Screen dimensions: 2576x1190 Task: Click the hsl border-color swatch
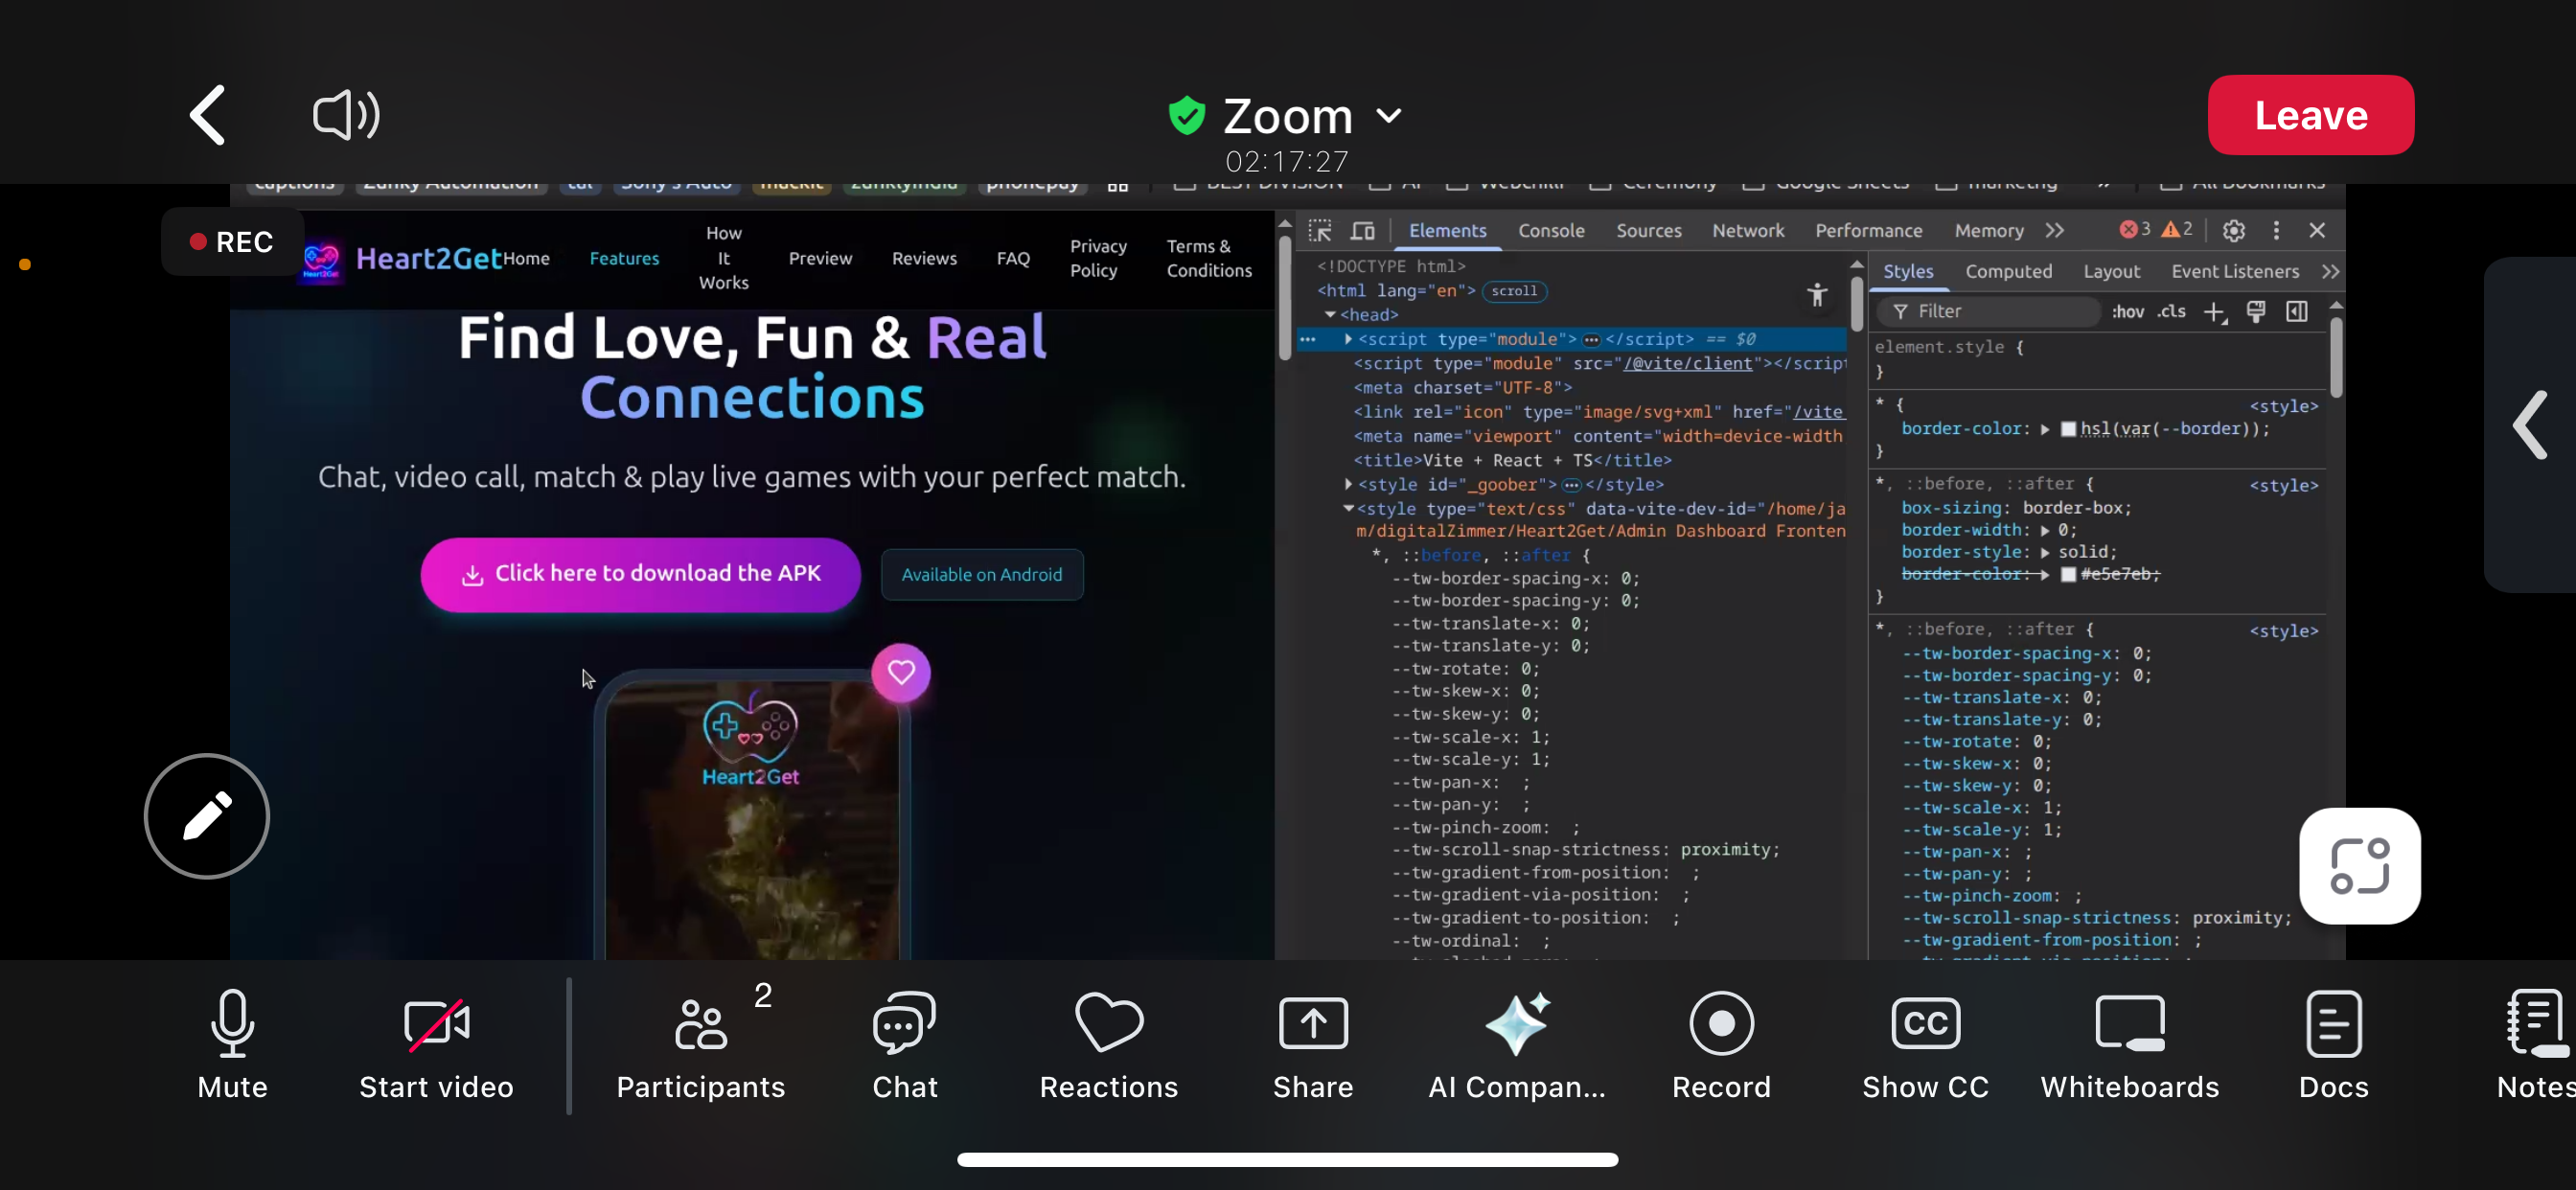click(x=2068, y=429)
